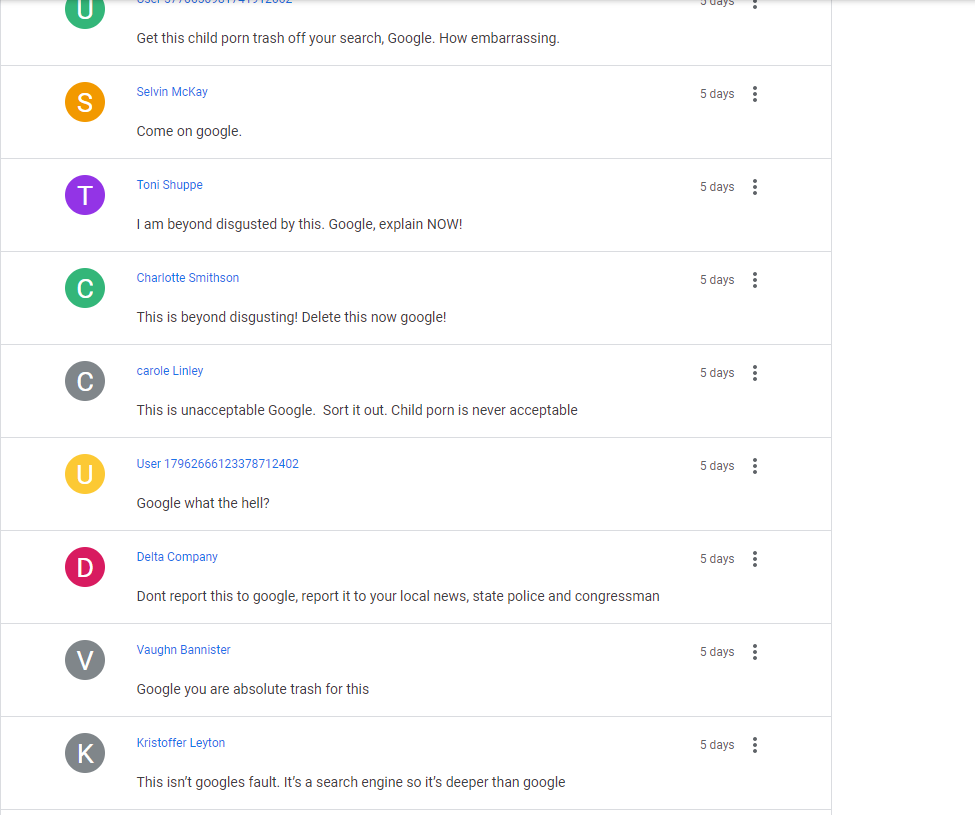Open Kristoffer Leyton's profile link
The width and height of the screenshot is (975, 815).
(181, 743)
